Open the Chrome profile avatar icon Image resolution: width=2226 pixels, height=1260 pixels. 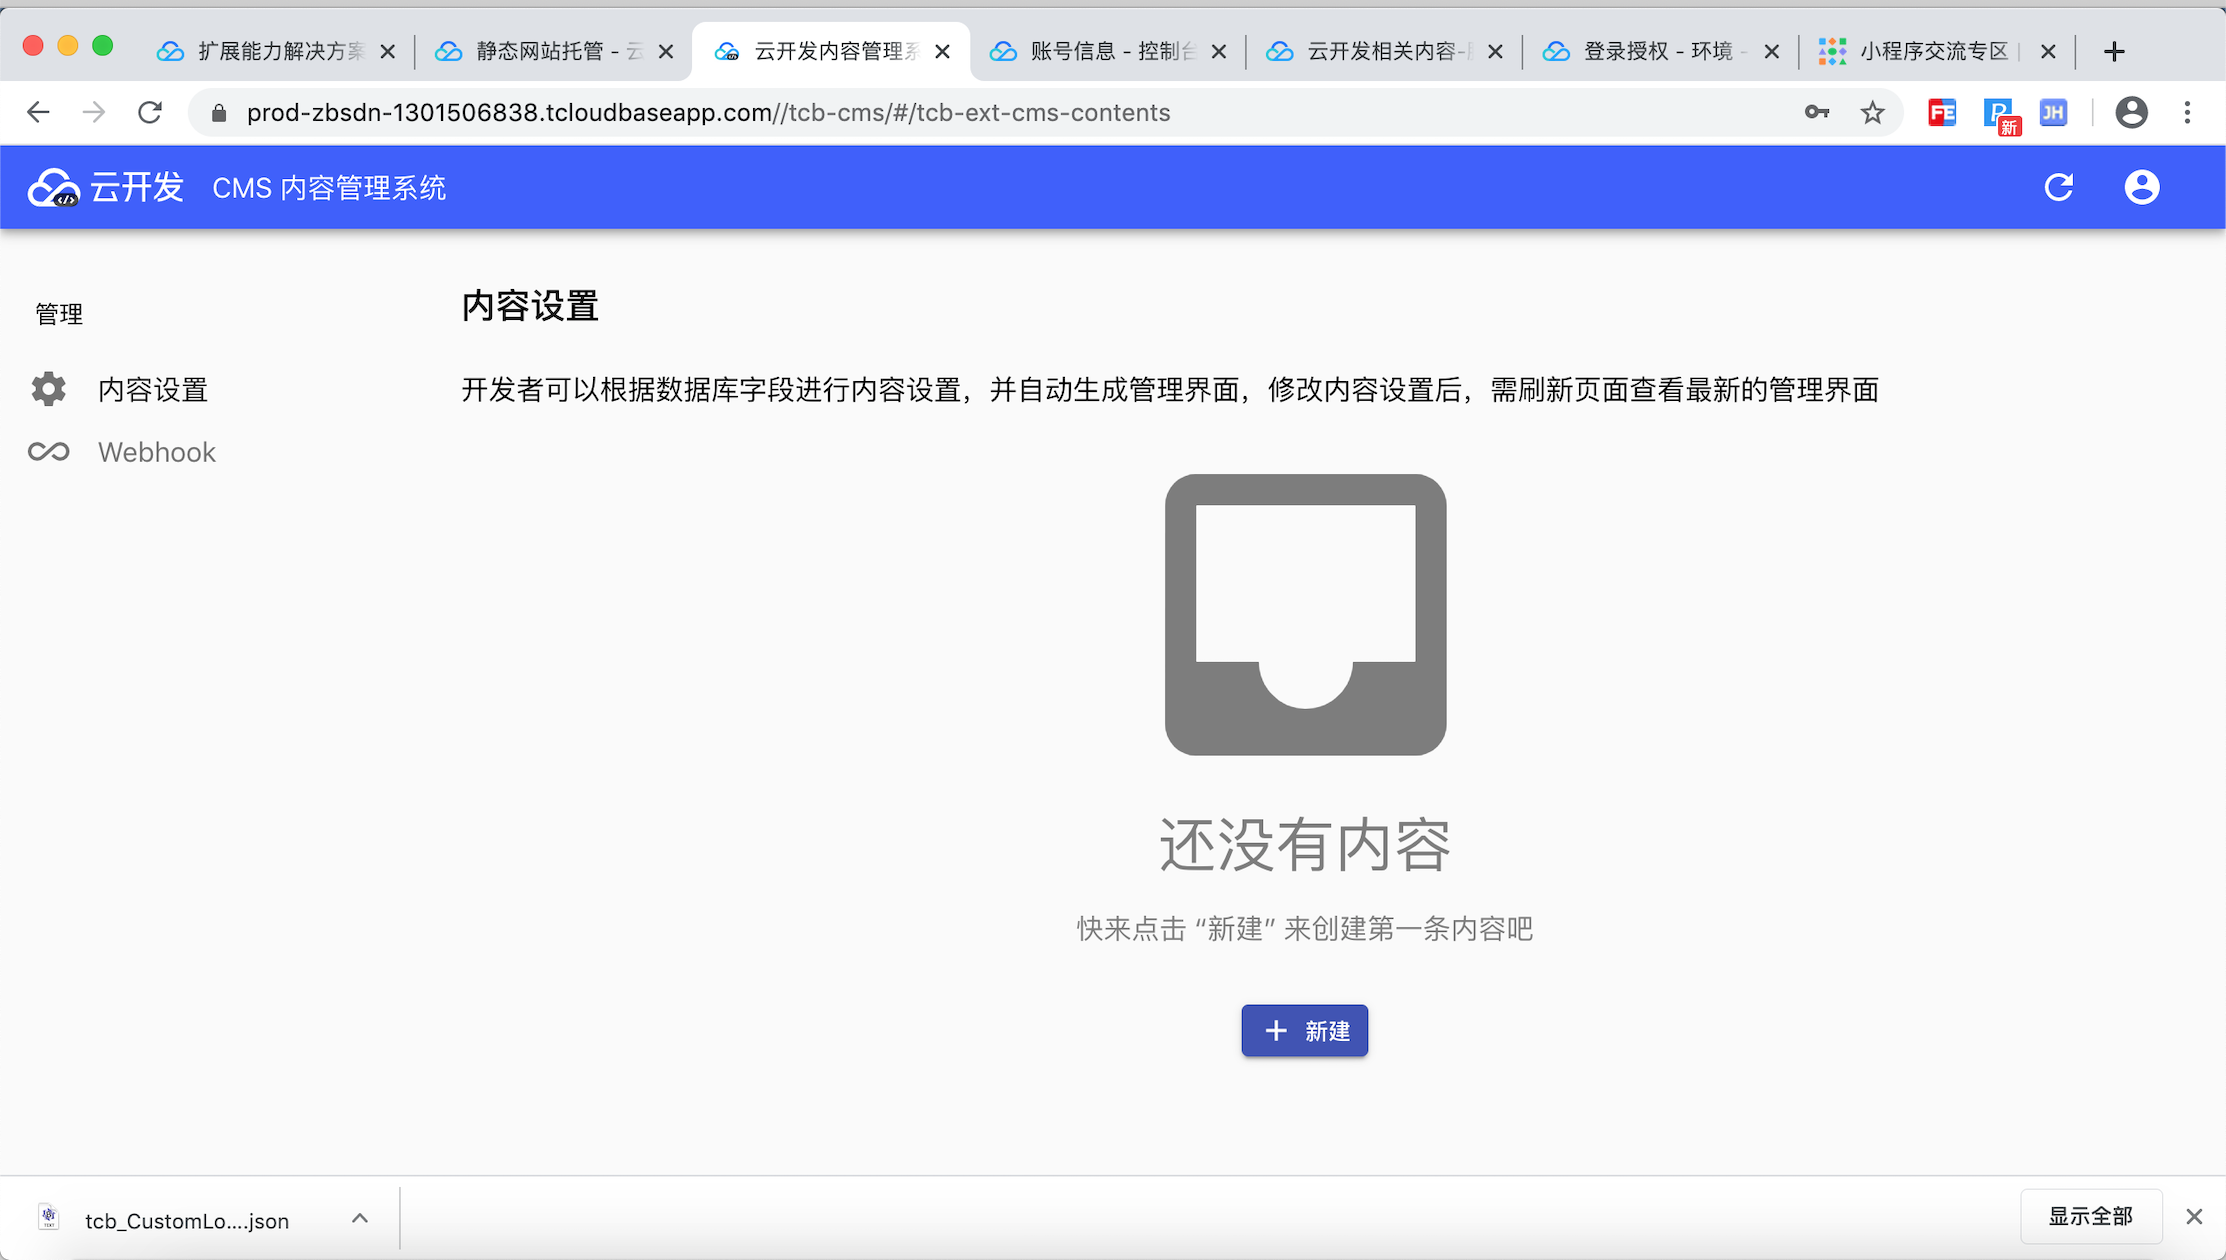click(x=2131, y=112)
